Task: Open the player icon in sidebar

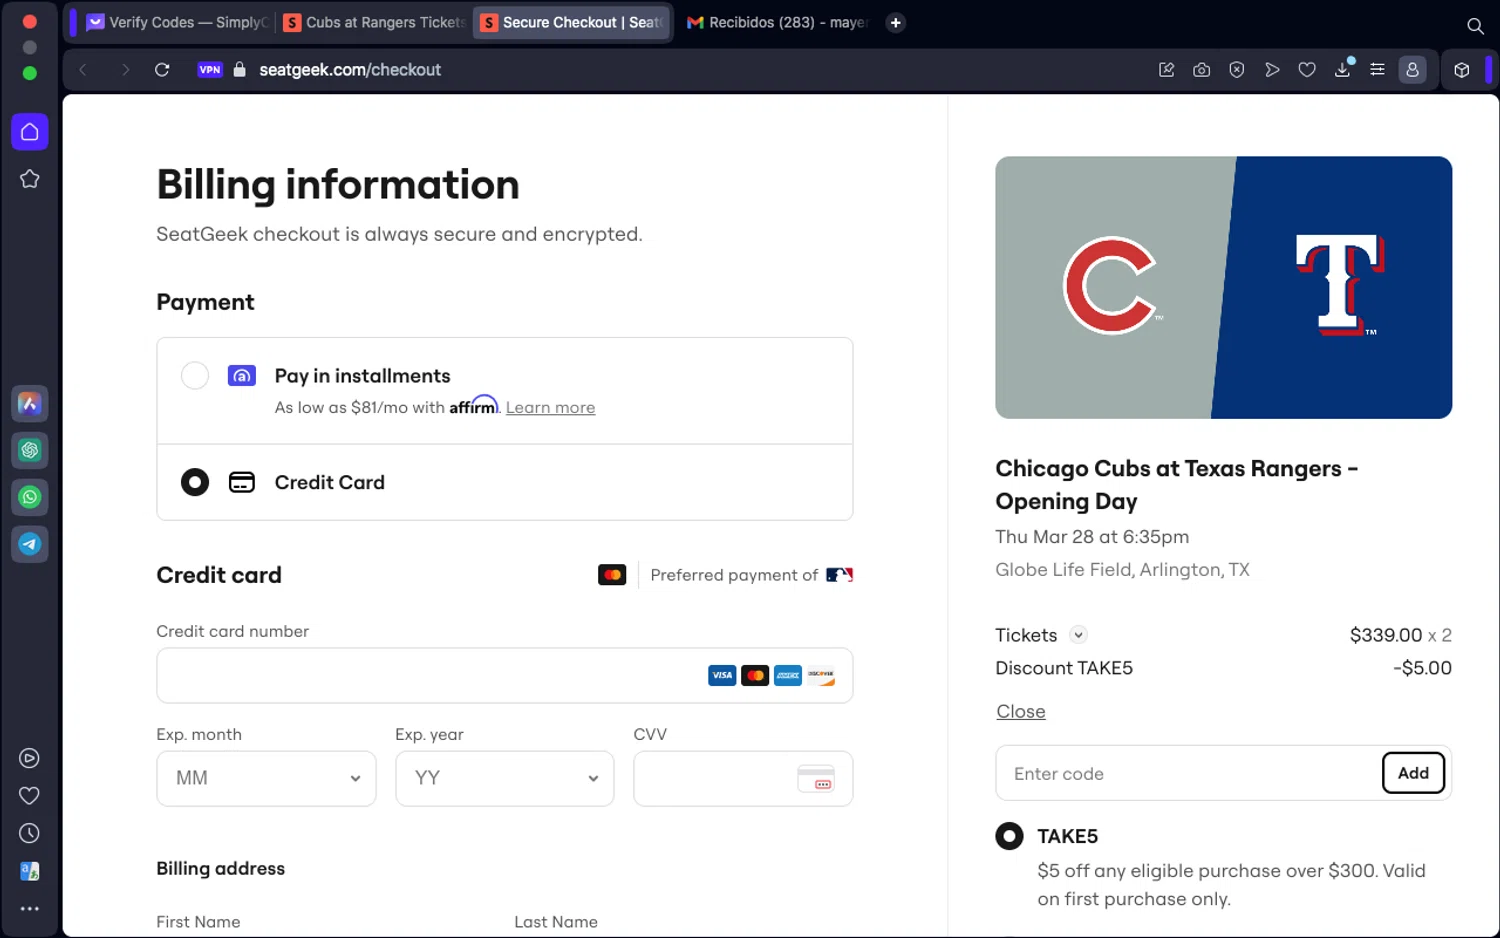Action: [x=30, y=758]
